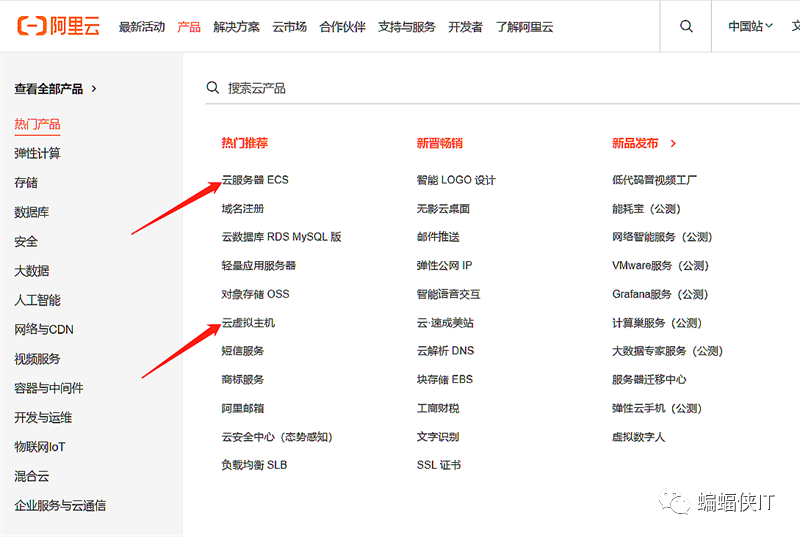Select 产品 menu in top navigation
The image size is (800, 537).
click(x=188, y=27)
